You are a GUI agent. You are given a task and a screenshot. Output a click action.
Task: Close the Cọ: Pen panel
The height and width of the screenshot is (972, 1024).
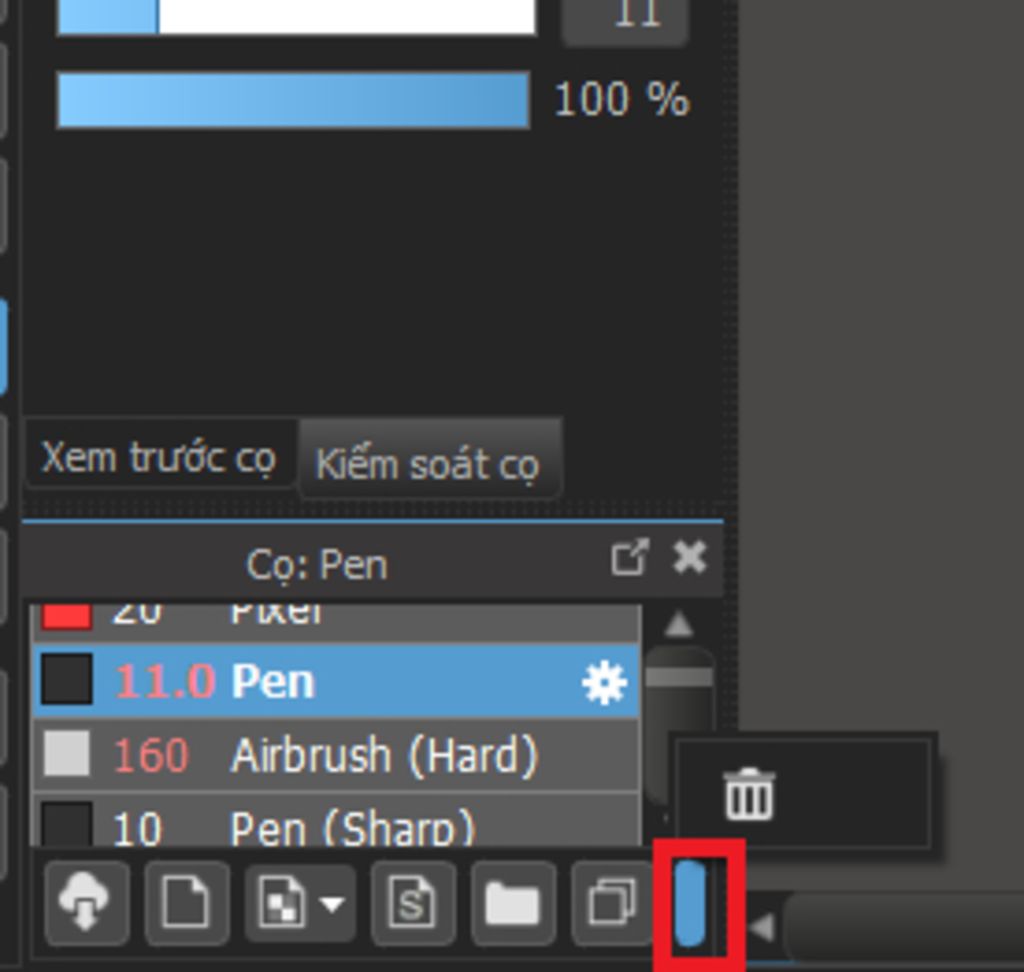(690, 558)
